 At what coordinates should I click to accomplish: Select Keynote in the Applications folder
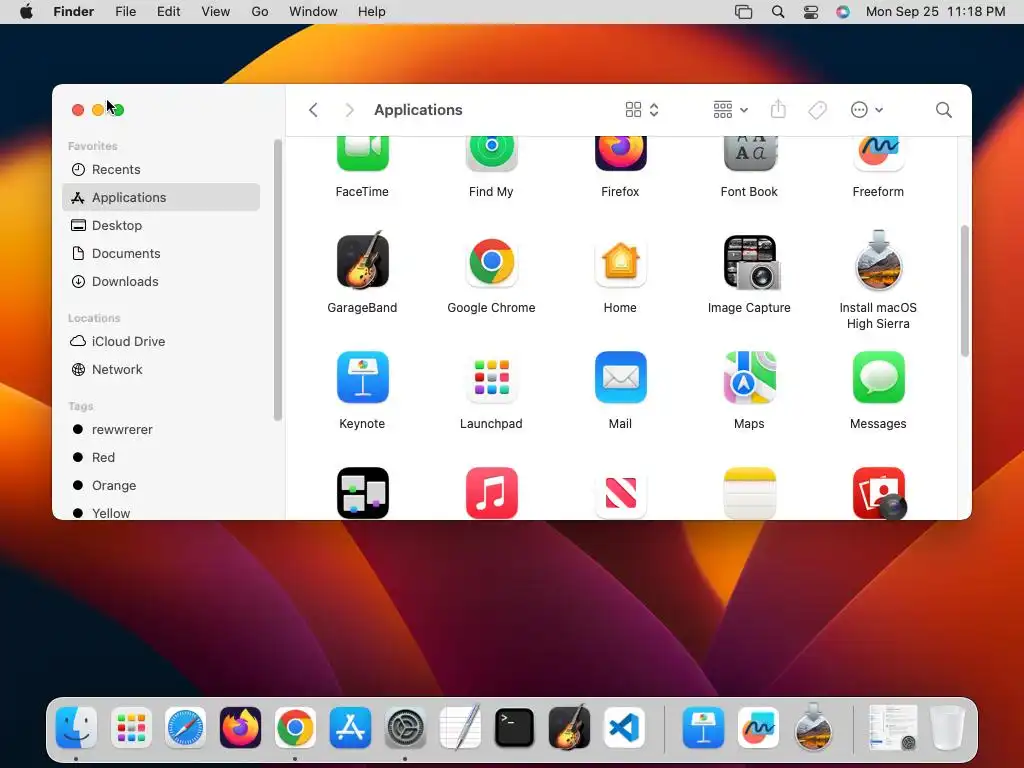(362, 377)
